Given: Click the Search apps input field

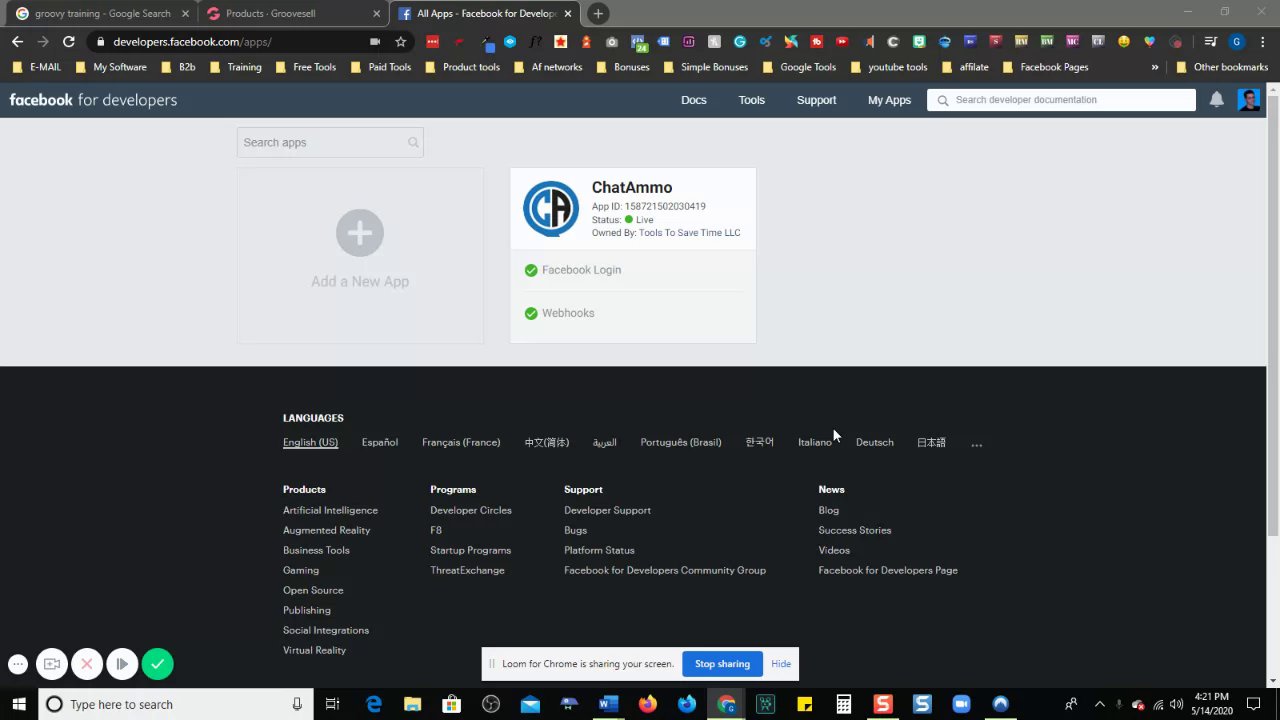Looking at the screenshot, I should 330,143.
